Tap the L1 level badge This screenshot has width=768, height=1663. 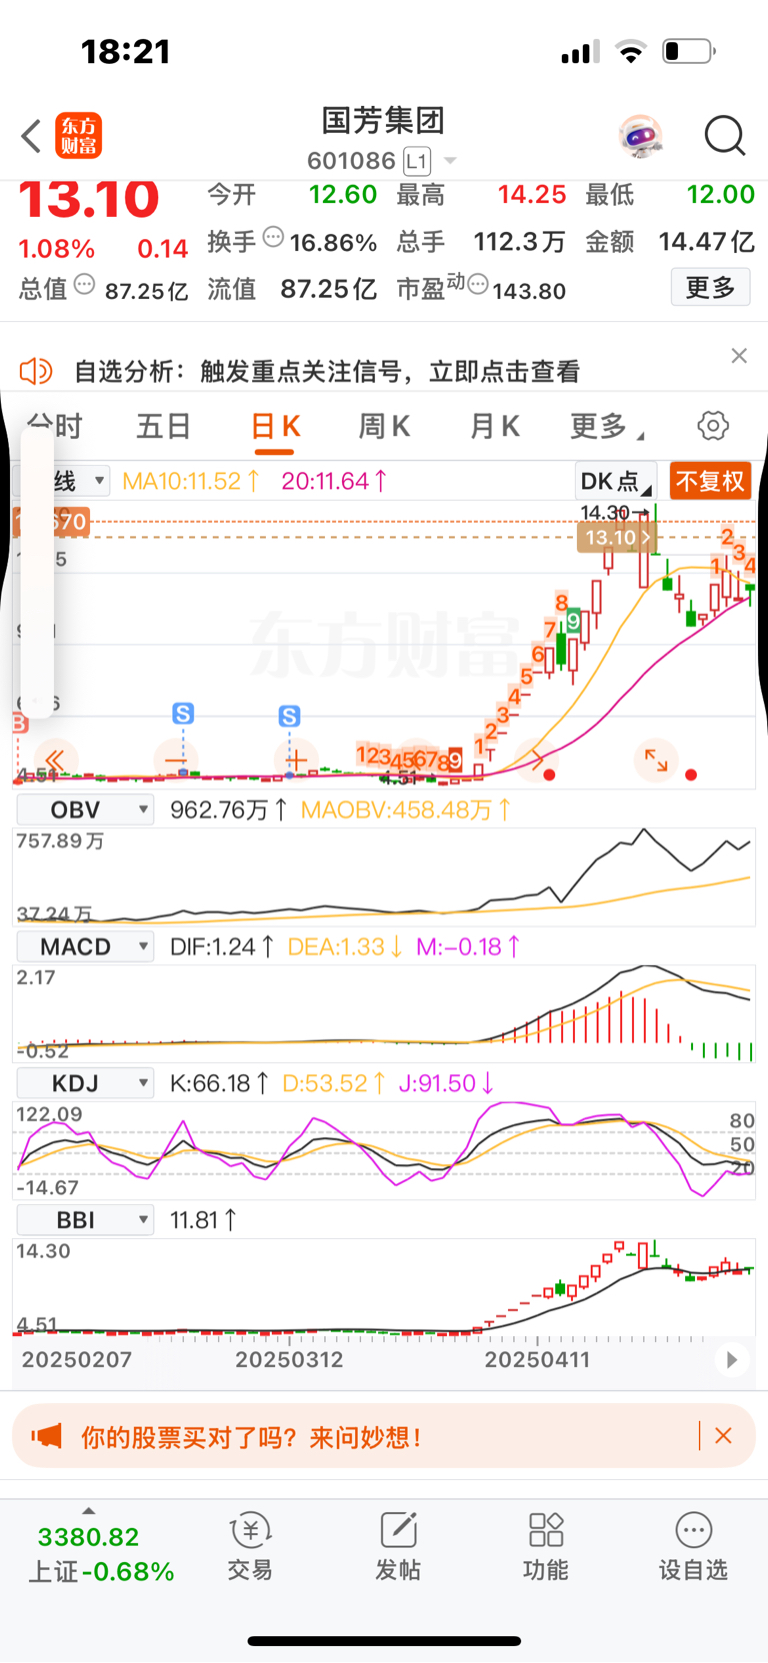(x=417, y=161)
